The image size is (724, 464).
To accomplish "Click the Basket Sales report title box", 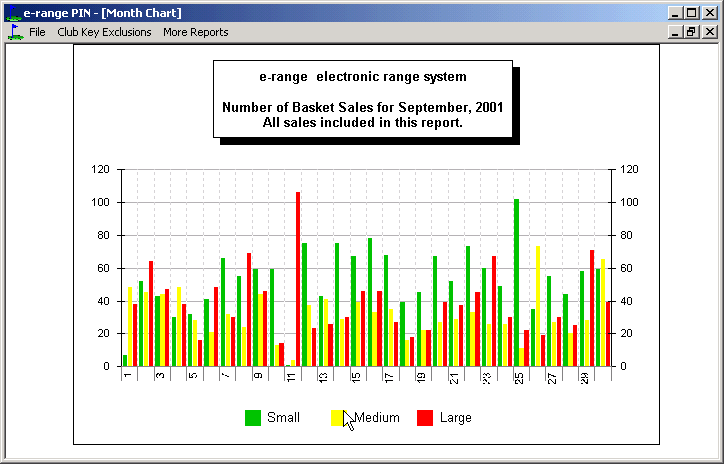I will pos(362,100).
